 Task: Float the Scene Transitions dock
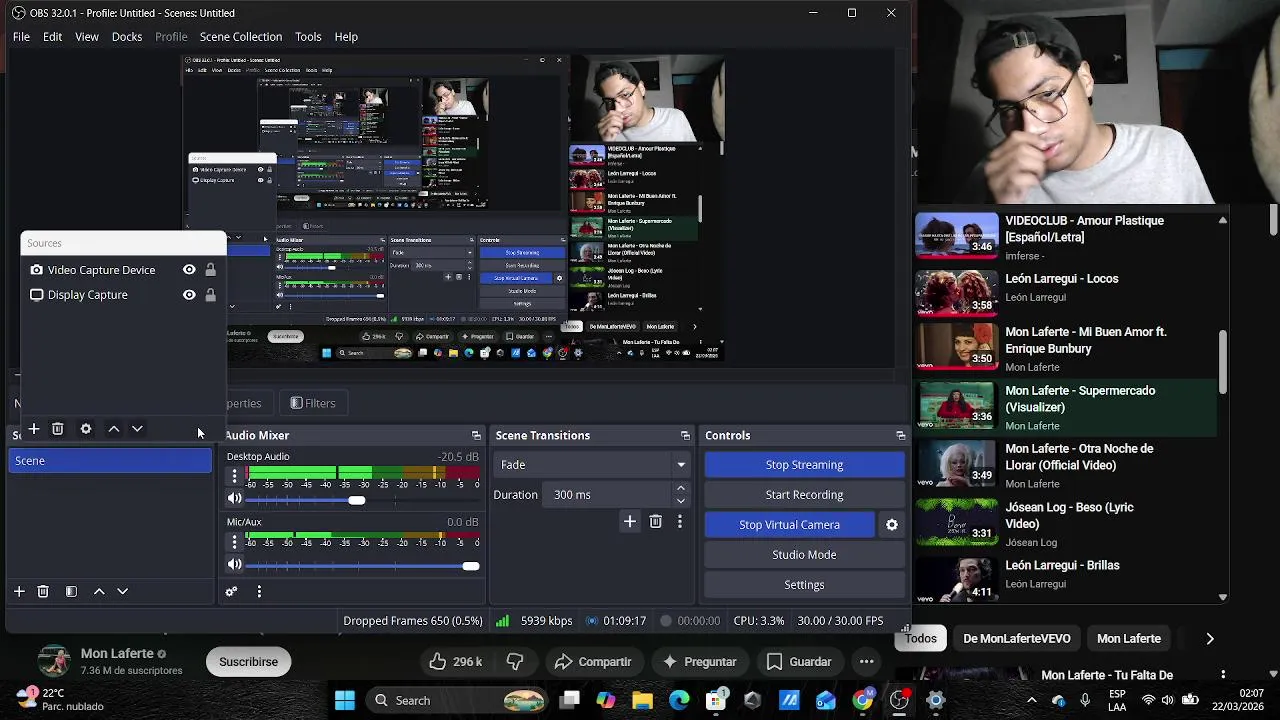coord(685,435)
